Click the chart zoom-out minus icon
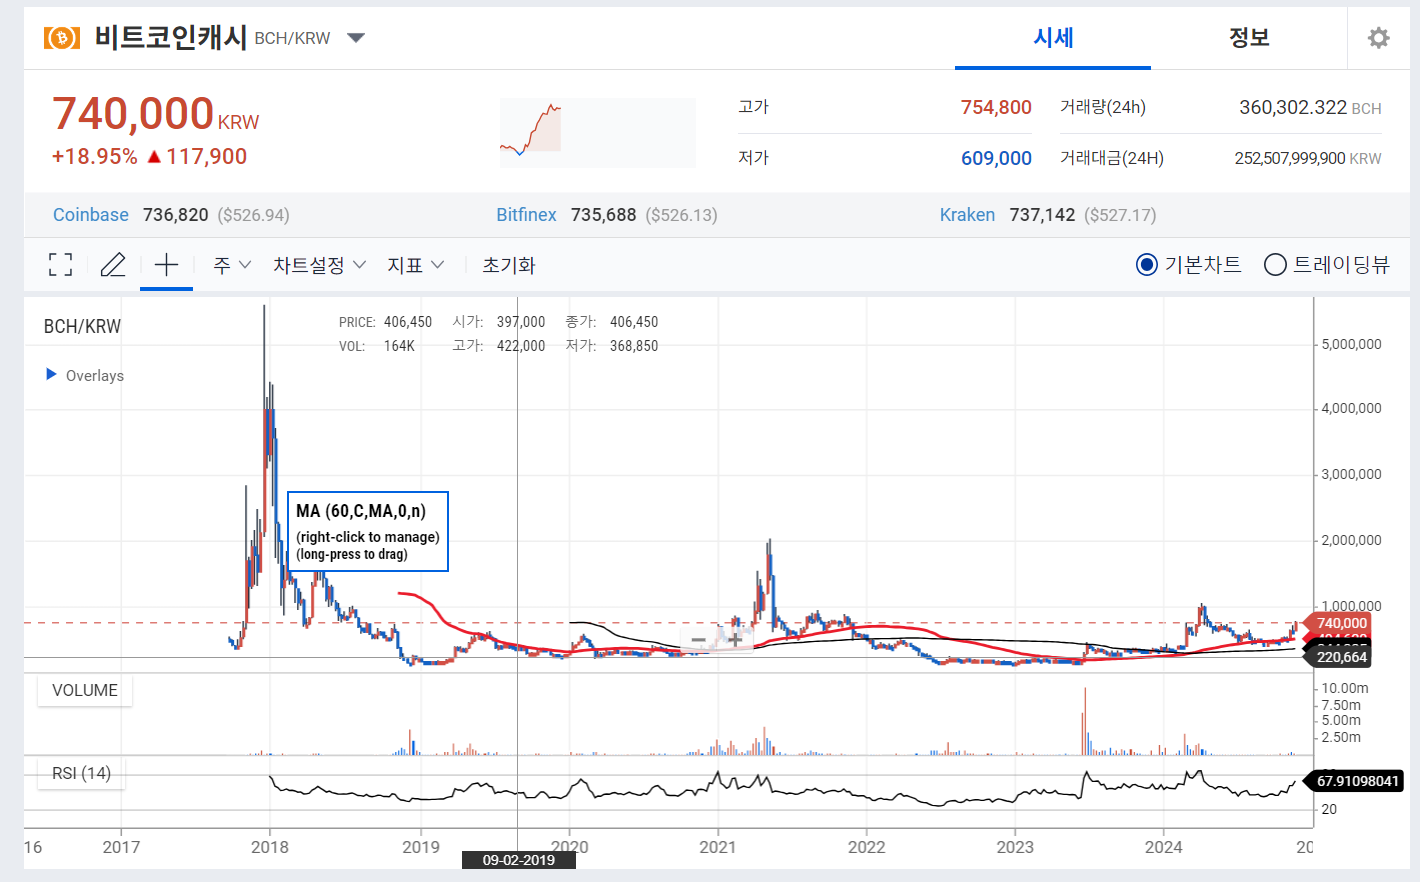This screenshot has width=1420, height=882. (x=698, y=640)
